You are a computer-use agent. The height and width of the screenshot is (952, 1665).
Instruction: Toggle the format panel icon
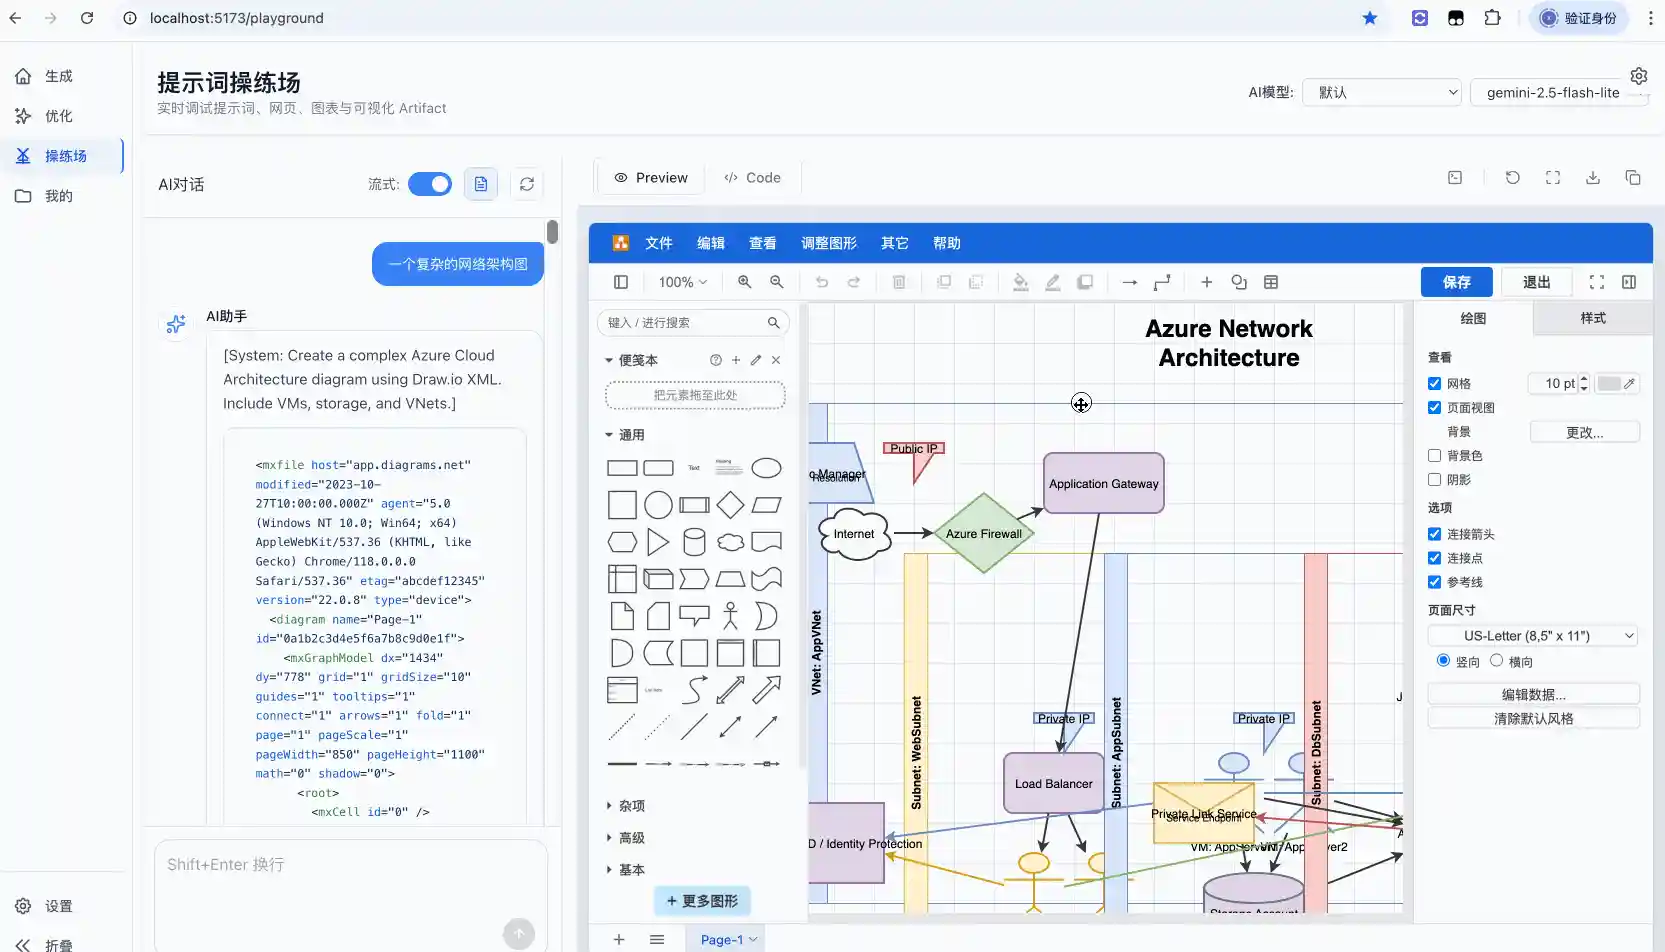(1629, 282)
